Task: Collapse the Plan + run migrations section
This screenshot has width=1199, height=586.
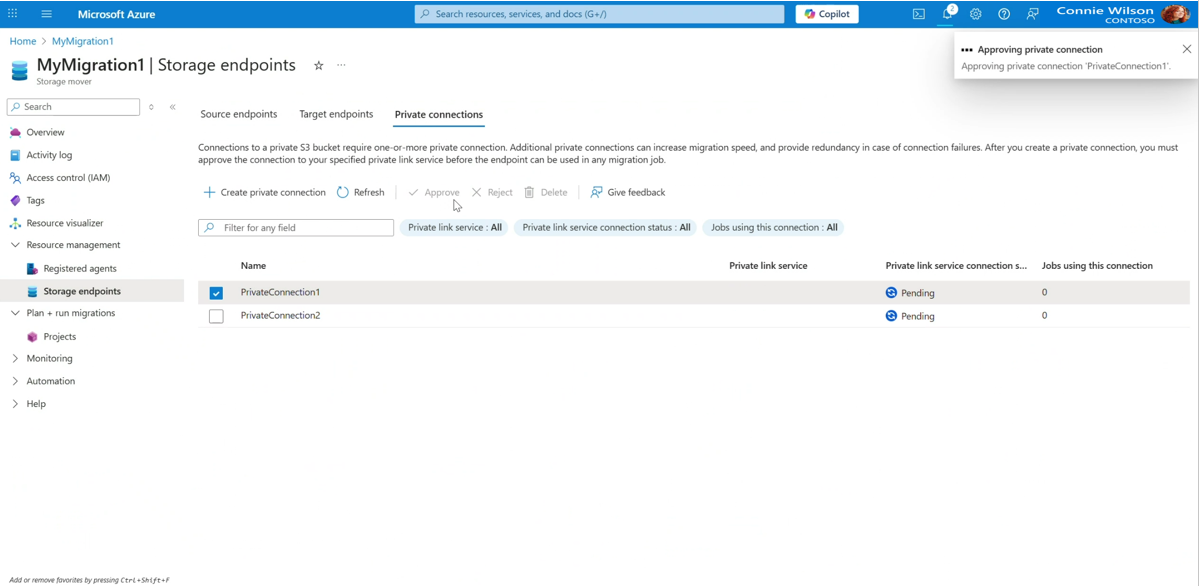Action: click(15, 313)
